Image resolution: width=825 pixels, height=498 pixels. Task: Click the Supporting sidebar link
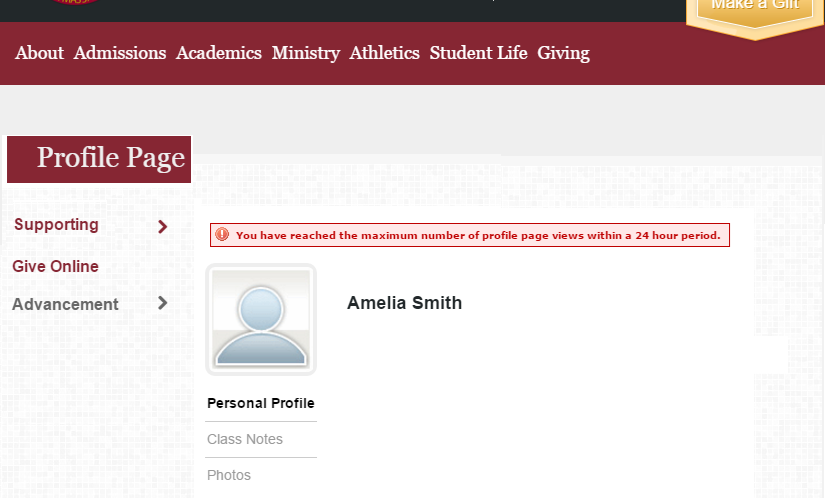coord(56,225)
